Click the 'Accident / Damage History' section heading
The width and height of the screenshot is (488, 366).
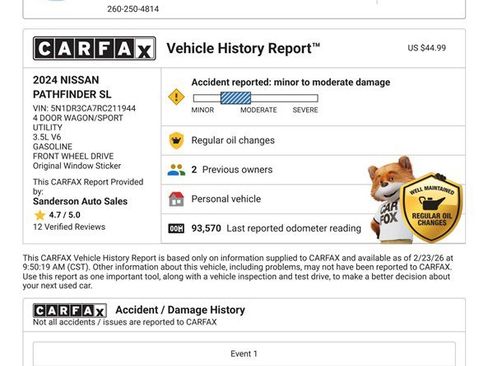pyautogui.click(x=180, y=310)
